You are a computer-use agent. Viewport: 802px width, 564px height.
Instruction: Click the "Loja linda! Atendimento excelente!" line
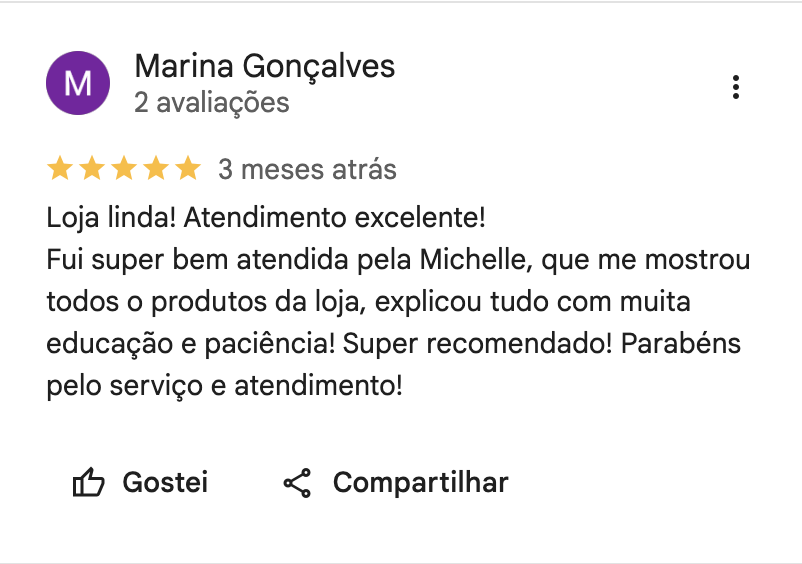pos(266,217)
